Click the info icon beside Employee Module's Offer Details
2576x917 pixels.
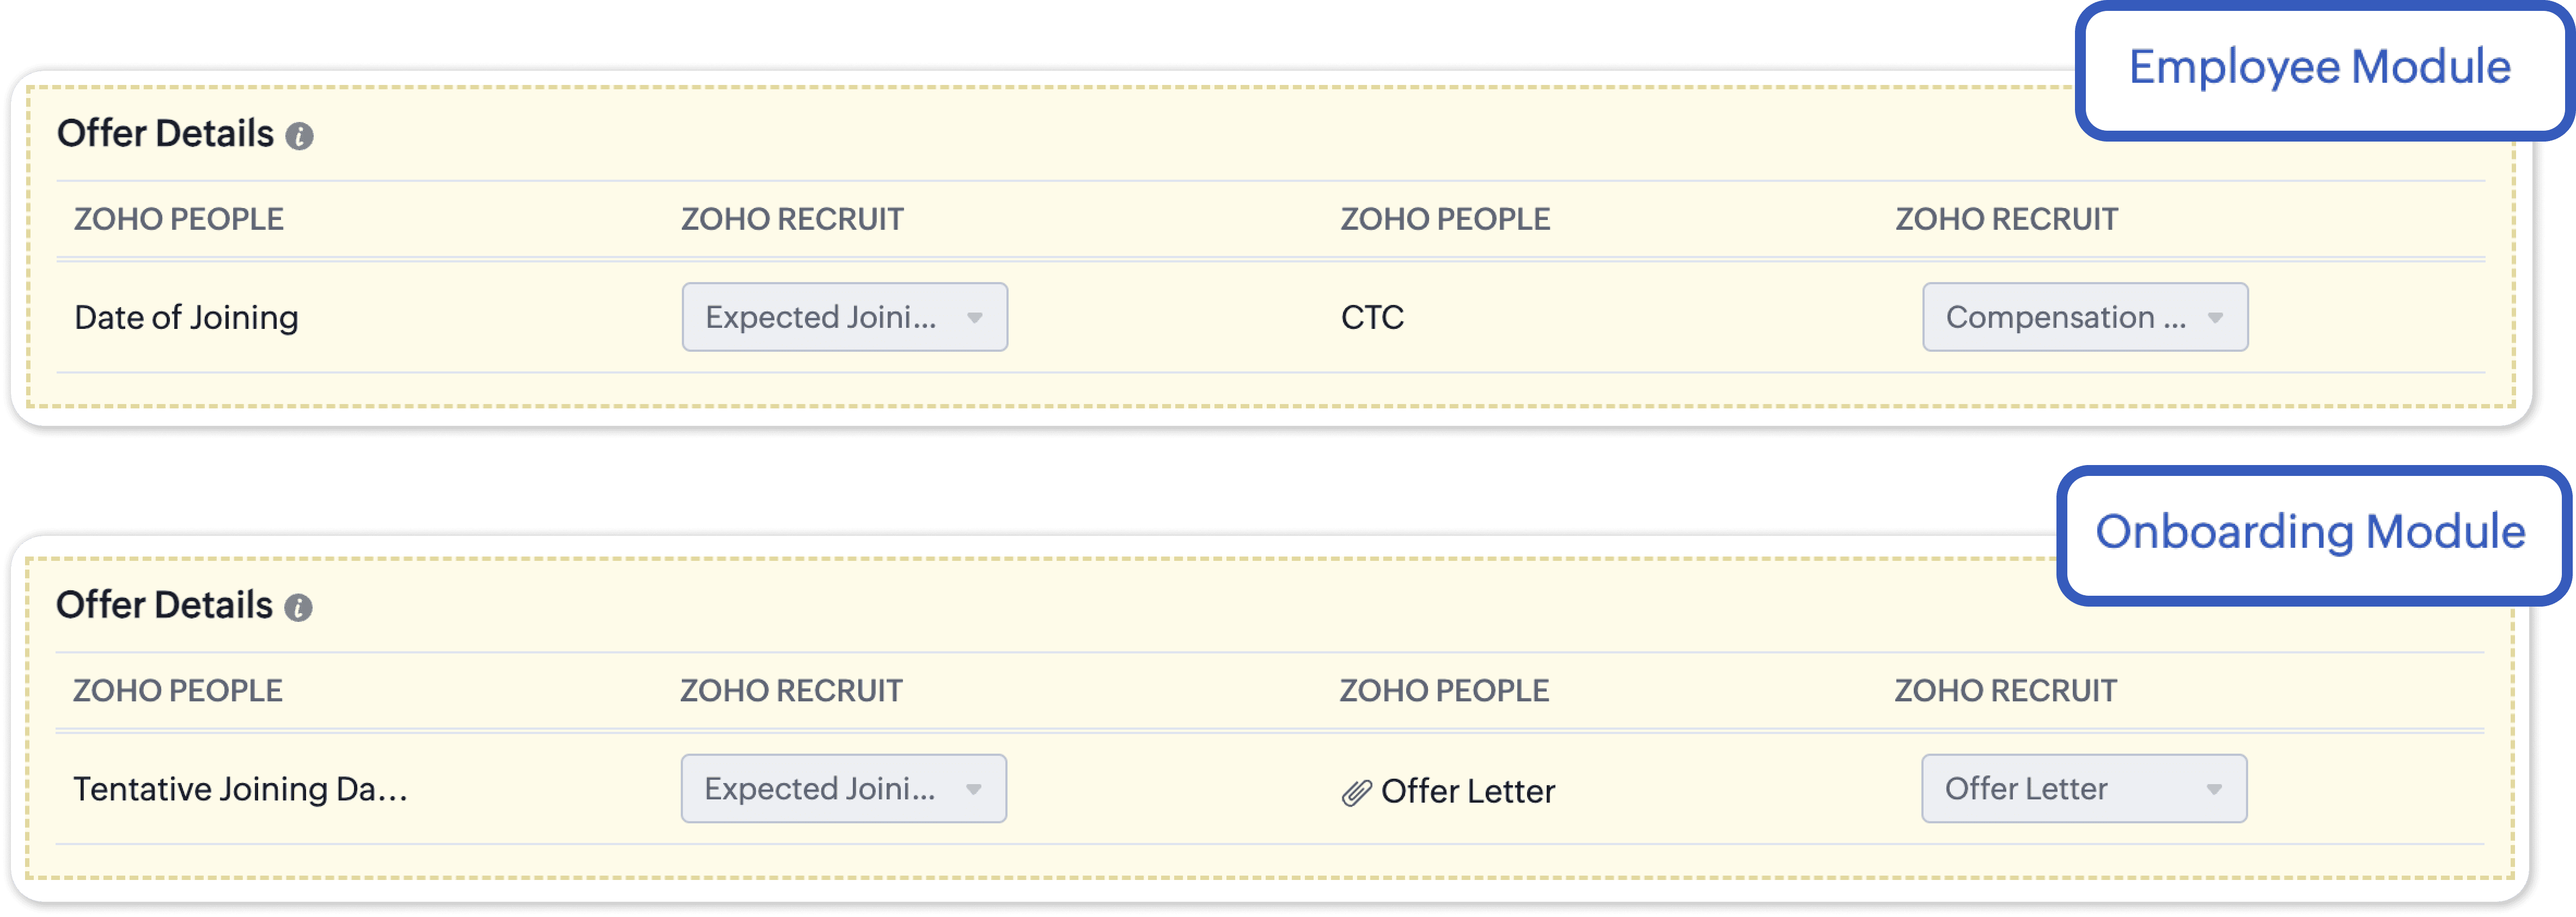click(x=299, y=136)
